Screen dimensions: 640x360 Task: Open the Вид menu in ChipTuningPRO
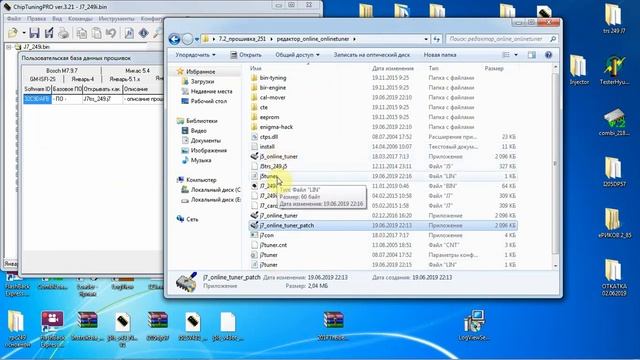[x=57, y=19]
